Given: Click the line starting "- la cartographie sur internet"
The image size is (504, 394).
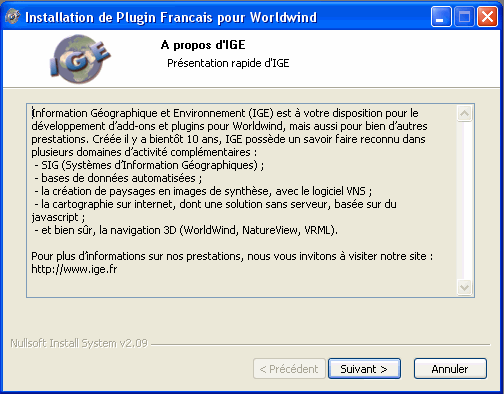Looking at the screenshot, I should pyautogui.click(x=215, y=204).
